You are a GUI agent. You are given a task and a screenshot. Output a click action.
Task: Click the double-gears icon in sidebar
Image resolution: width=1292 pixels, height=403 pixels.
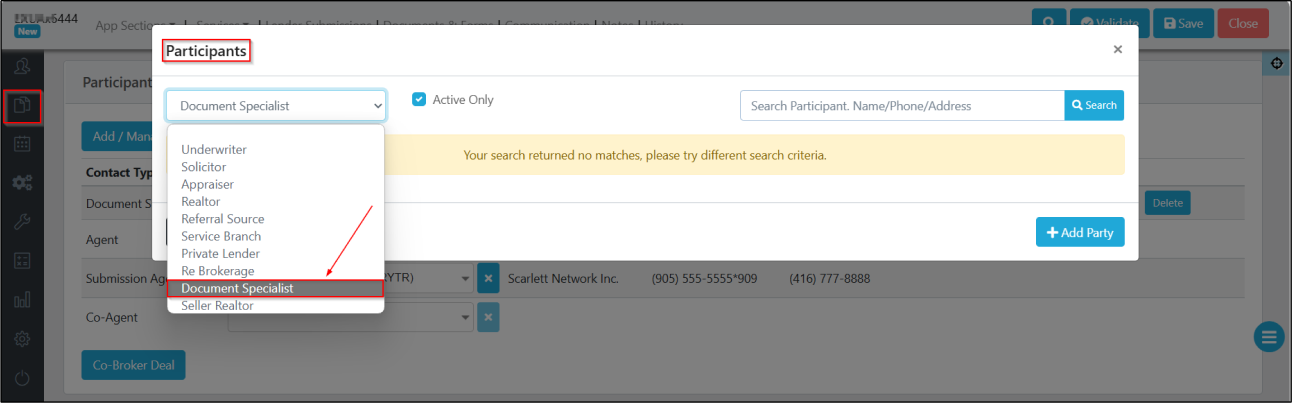tap(22, 183)
